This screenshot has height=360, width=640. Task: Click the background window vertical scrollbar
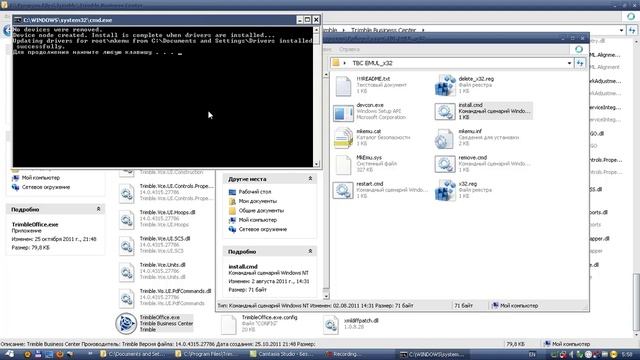[x=636, y=302]
